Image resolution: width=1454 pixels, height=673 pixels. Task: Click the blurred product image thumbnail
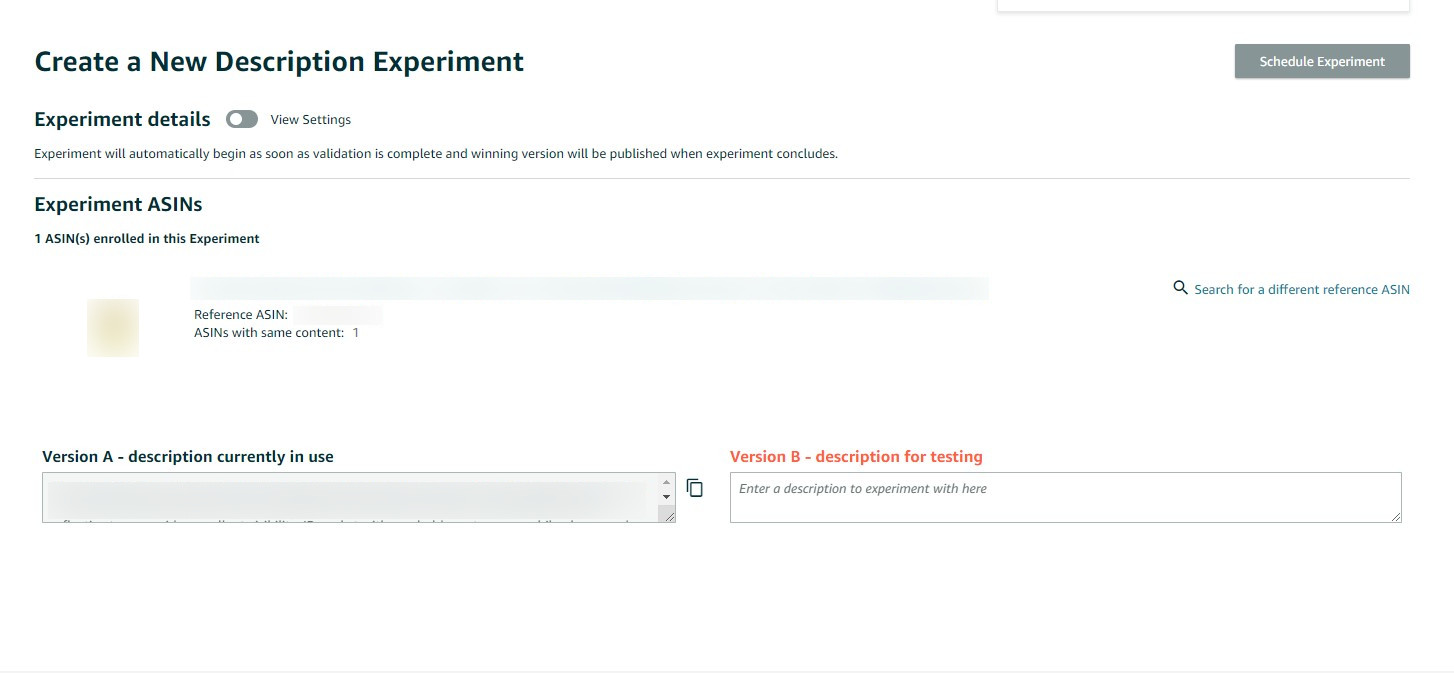(x=113, y=327)
